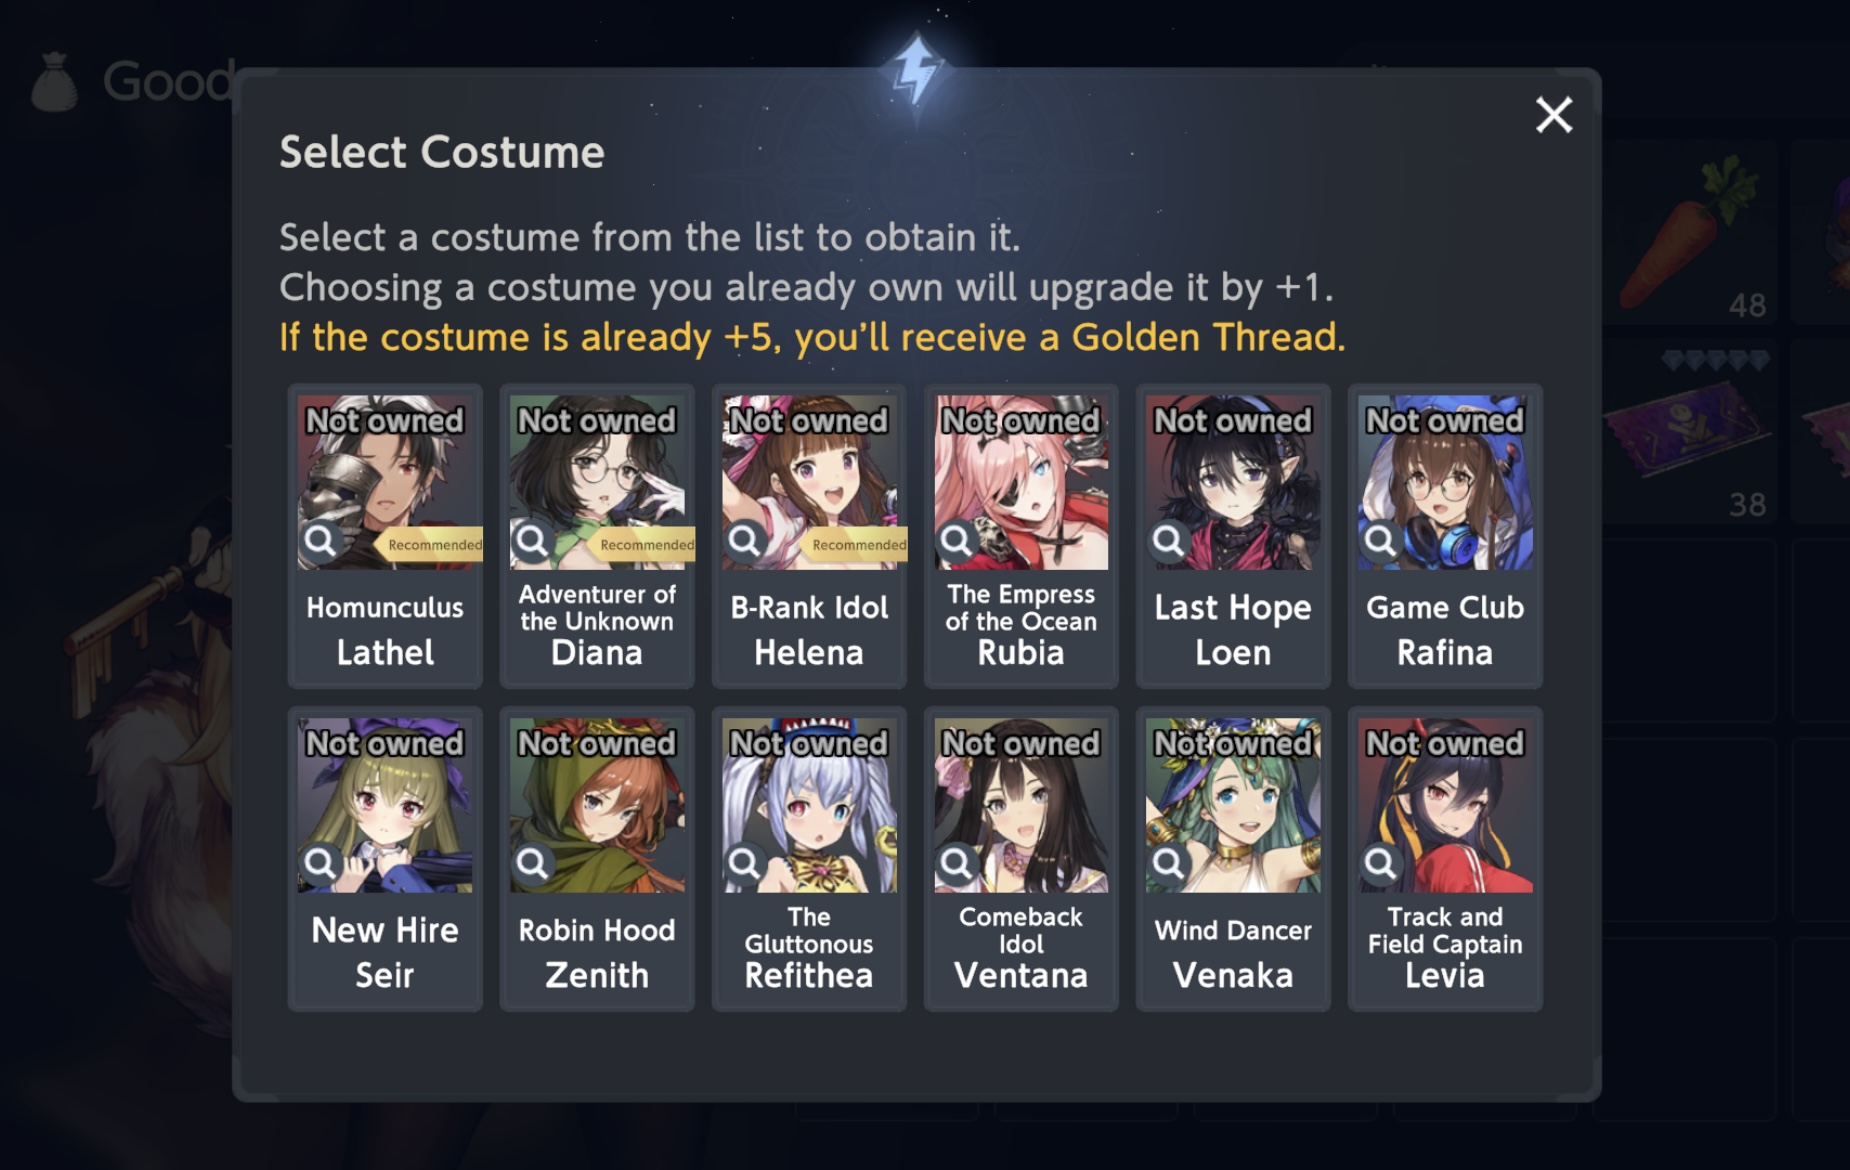The width and height of the screenshot is (1850, 1170).
Task: Select the Homunculus Lathel costume name
Action: tap(385, 630)
